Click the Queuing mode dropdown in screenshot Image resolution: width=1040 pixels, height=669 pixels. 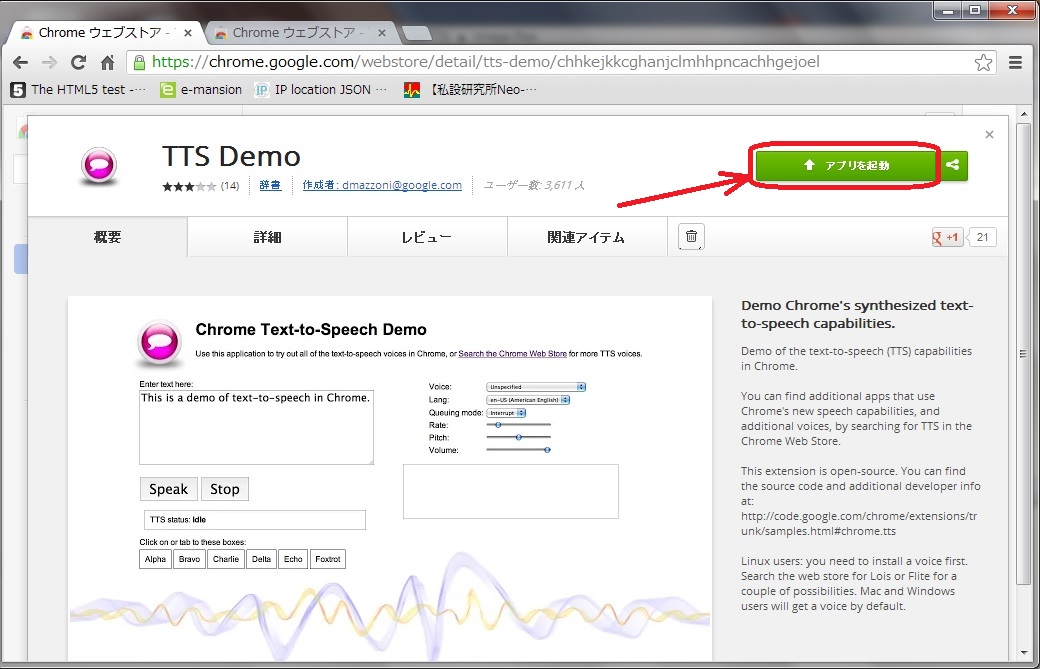coord(506,412)
